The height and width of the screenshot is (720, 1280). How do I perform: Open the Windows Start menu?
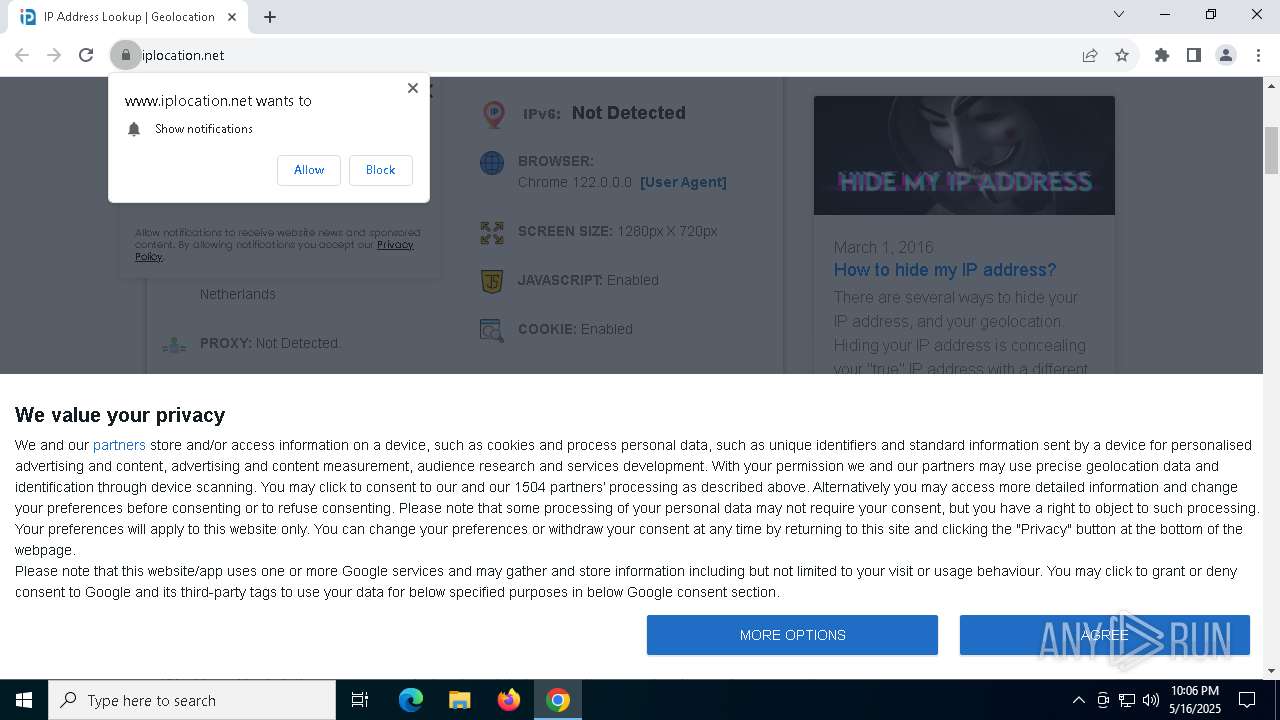24,700
